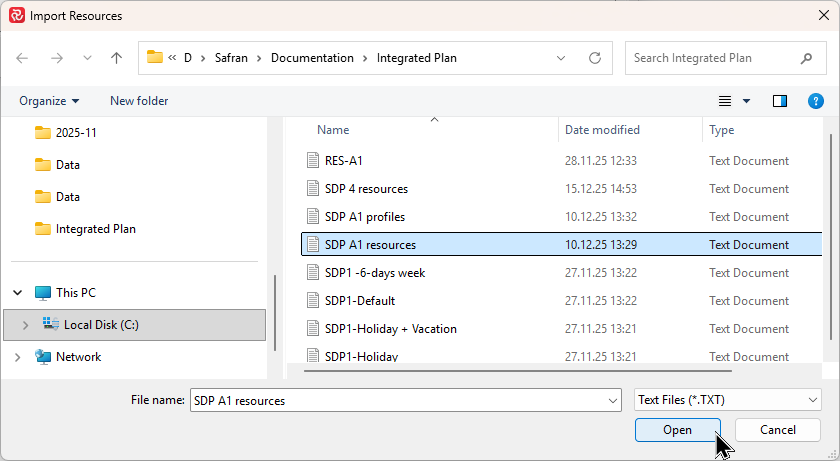Click the change view icon
Viewport: 840px width, 461px height.
725,101
